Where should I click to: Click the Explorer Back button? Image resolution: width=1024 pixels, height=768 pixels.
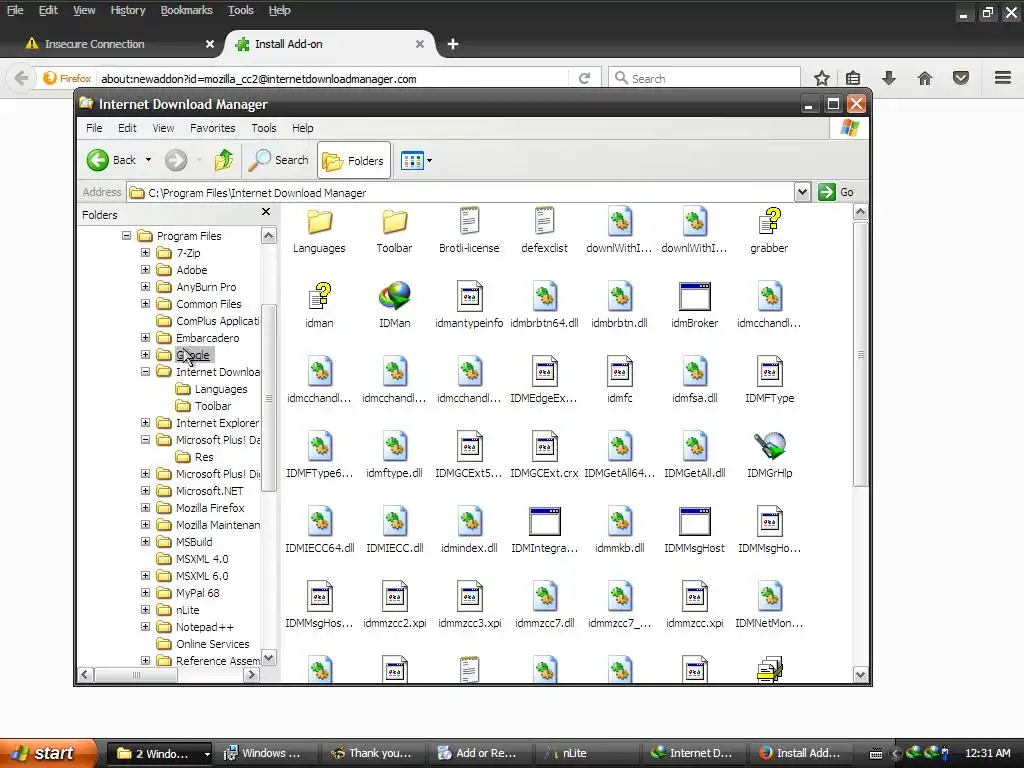(x=112, y=160)
